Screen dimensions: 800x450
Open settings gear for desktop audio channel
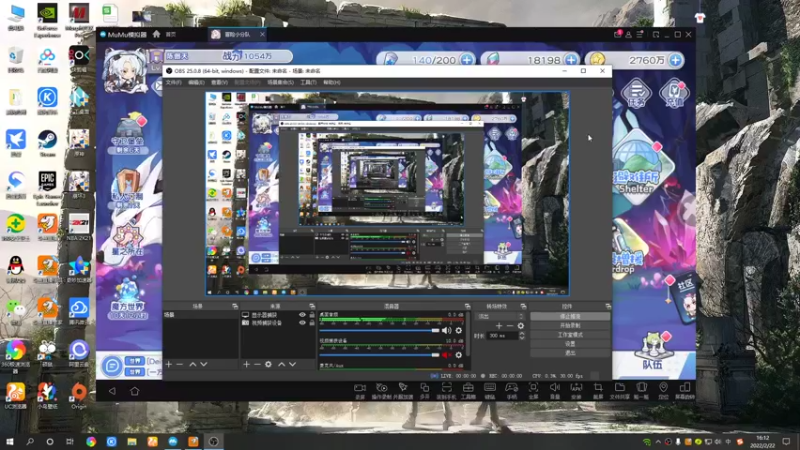[x=459, y=331]
